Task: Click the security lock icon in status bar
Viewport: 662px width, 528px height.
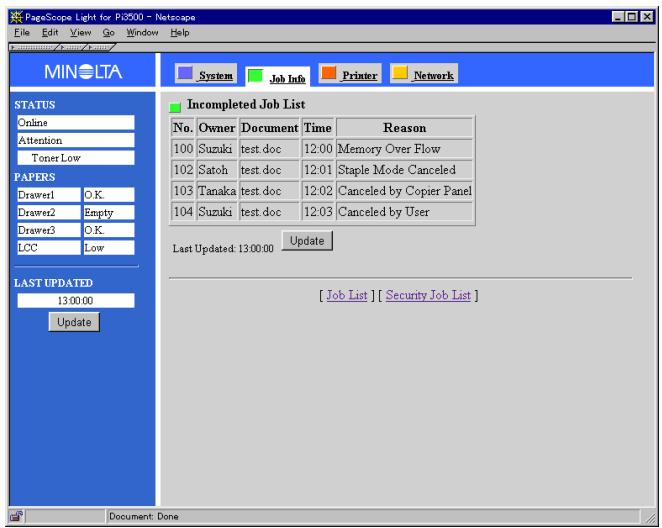Action: [x=16, y=516]
